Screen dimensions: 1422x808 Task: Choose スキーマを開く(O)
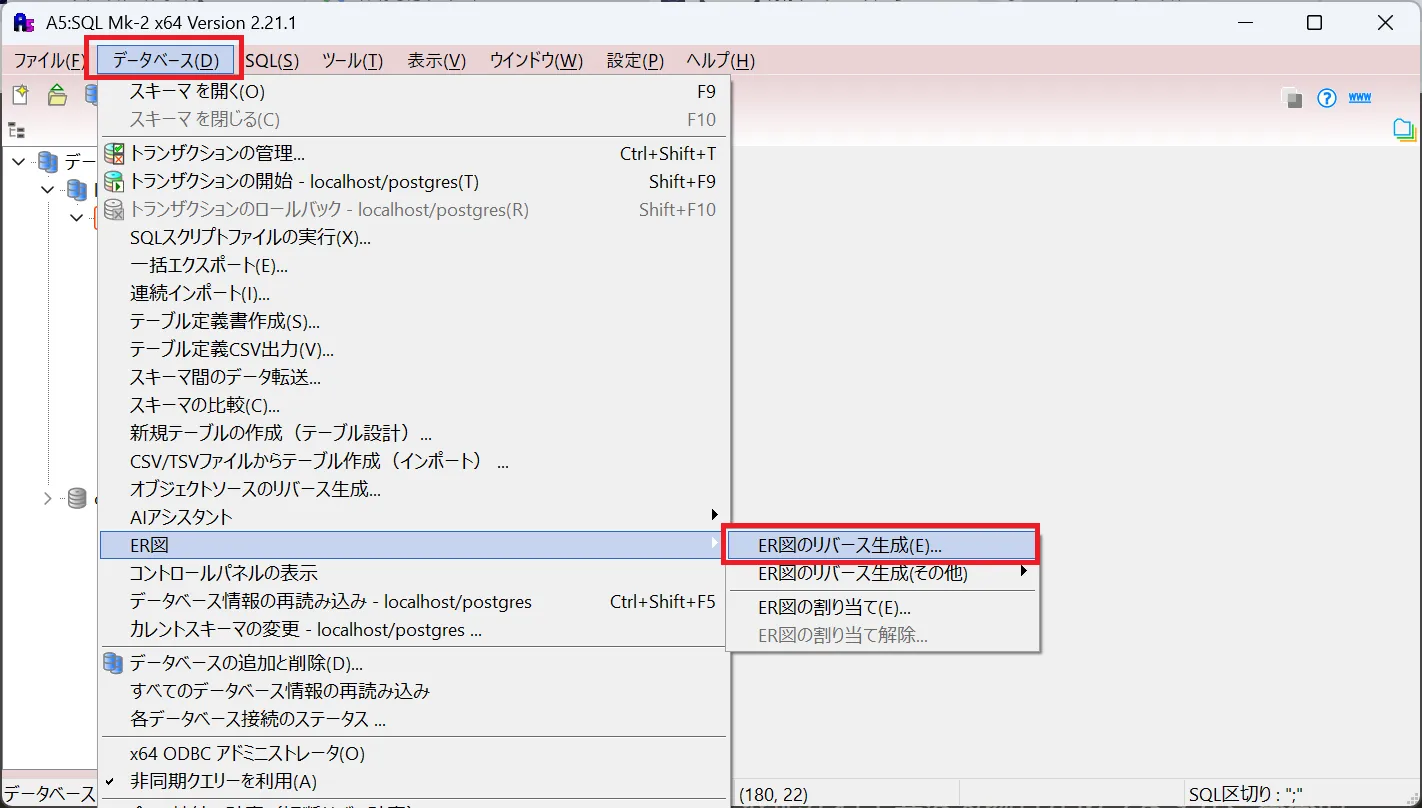[x=414, y=92]
